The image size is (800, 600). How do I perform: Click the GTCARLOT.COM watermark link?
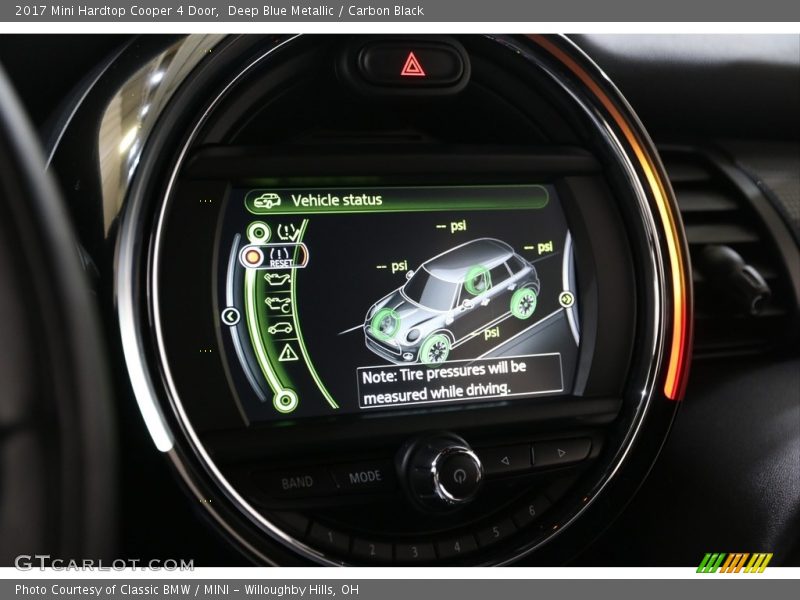click(x=104, y=564)
